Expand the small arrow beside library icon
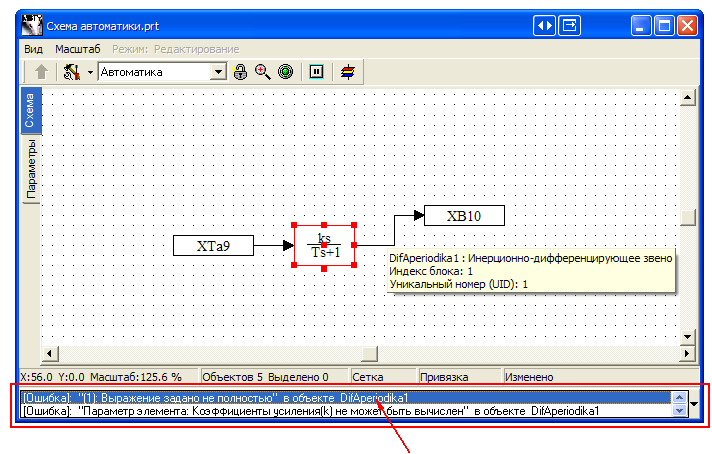The width and height of the screenshot is (712, 454). point(90,72)
